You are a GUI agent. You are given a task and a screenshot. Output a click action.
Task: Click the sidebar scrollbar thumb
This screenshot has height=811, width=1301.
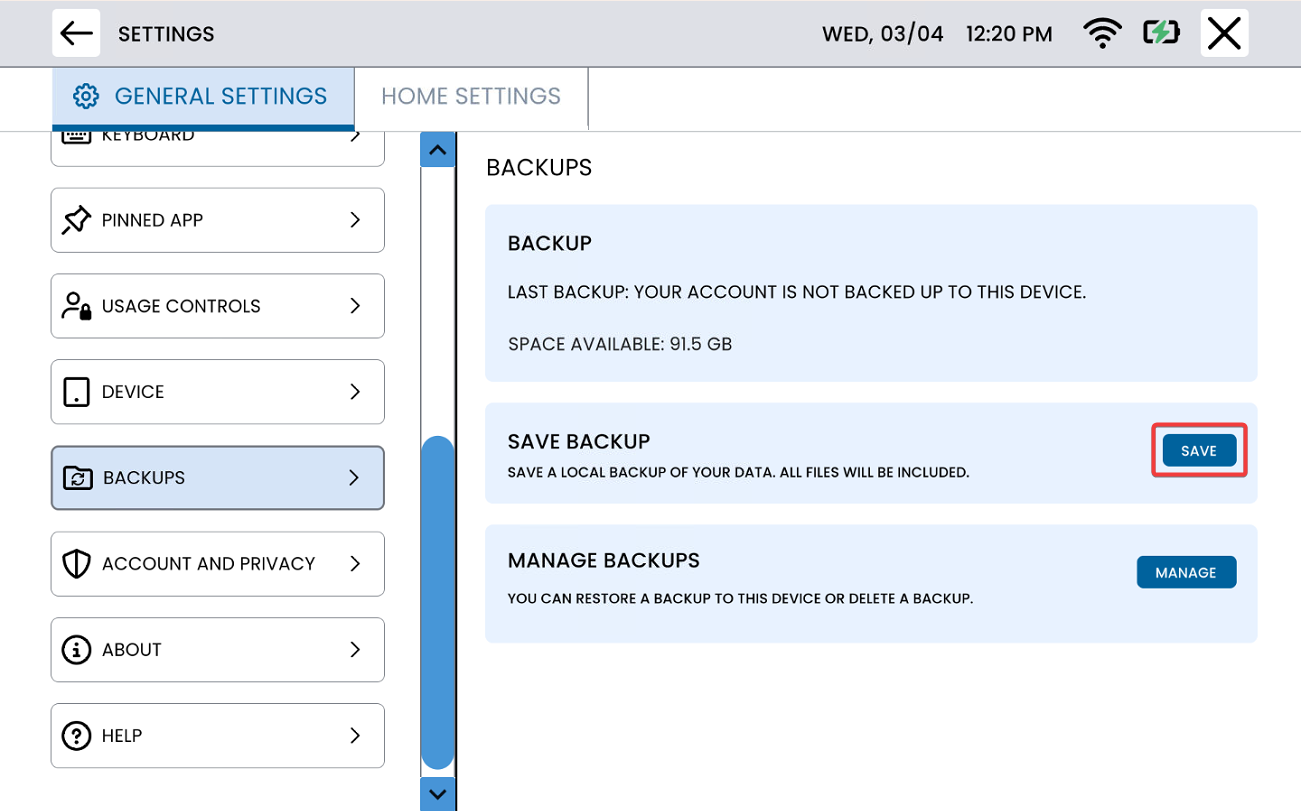pos(437,600)
